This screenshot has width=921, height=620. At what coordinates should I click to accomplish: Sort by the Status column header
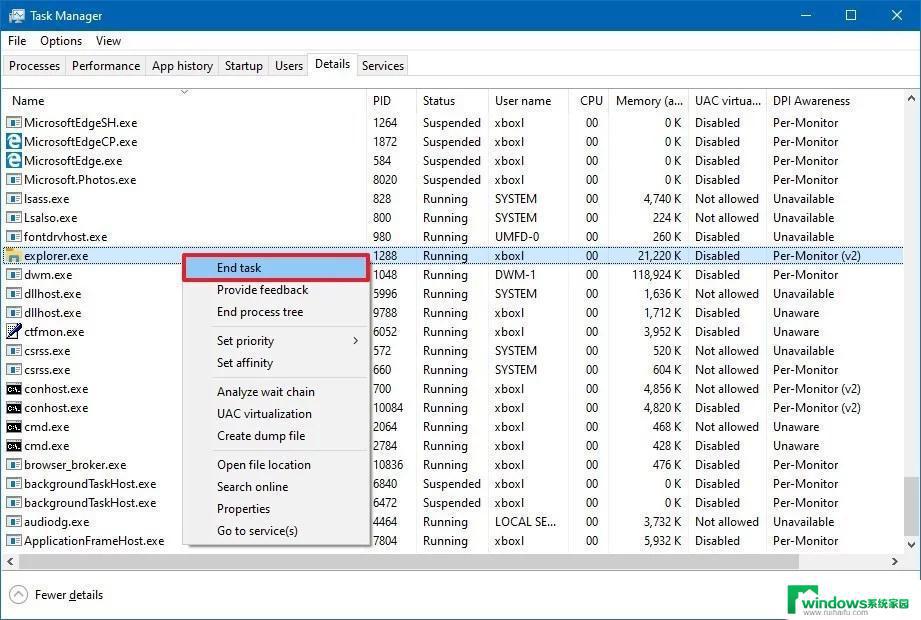tap(452, 100)
